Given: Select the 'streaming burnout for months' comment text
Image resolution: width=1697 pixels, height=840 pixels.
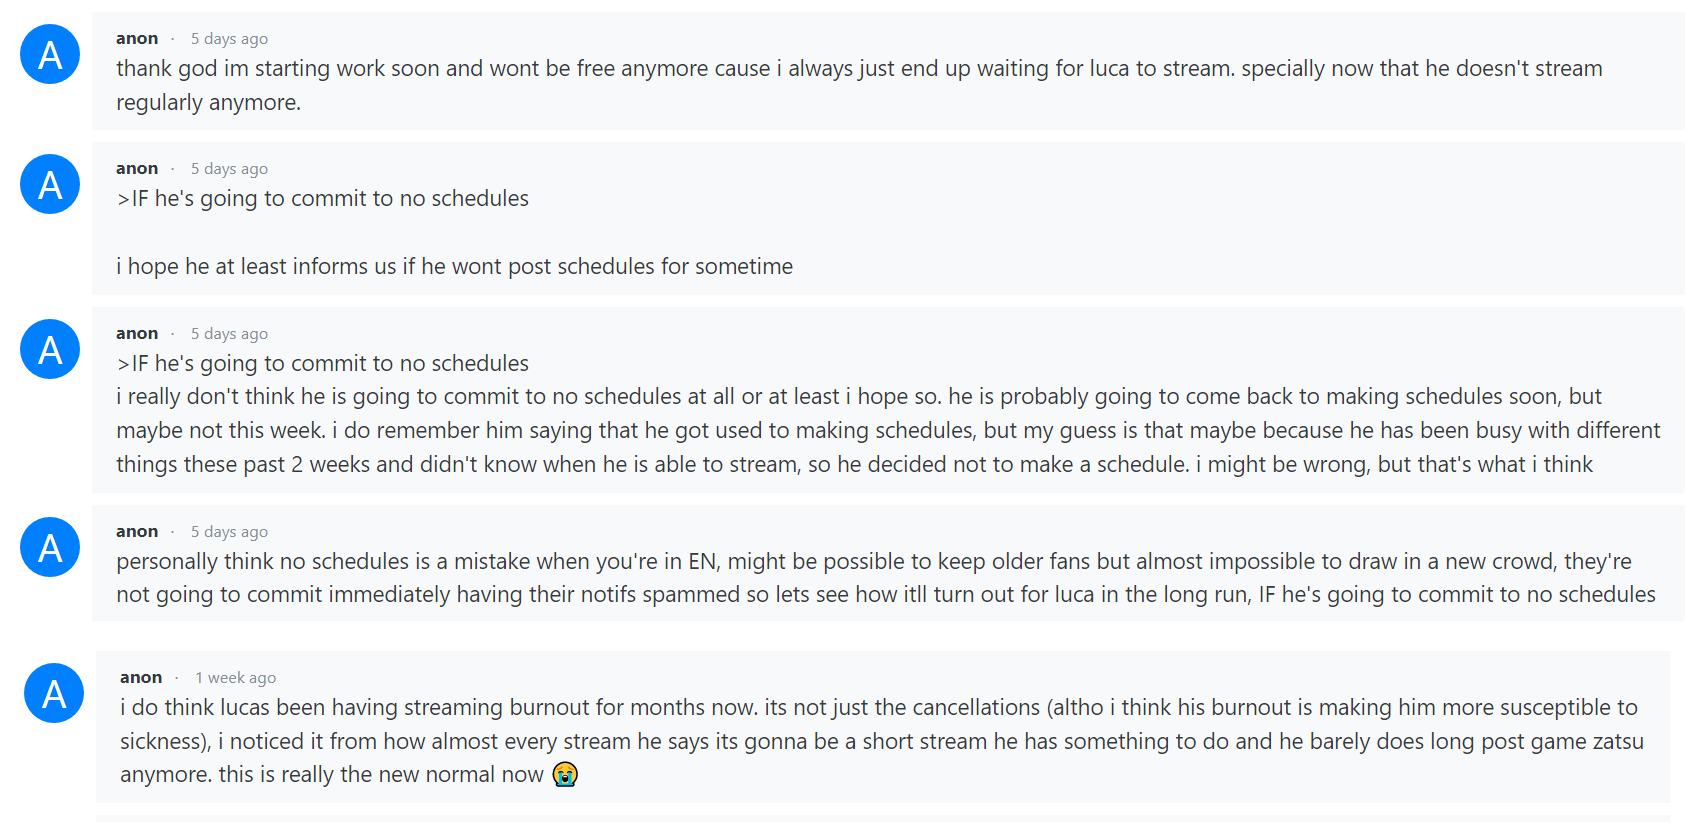Looking at the screenshot, I should (x=882, y=741).
